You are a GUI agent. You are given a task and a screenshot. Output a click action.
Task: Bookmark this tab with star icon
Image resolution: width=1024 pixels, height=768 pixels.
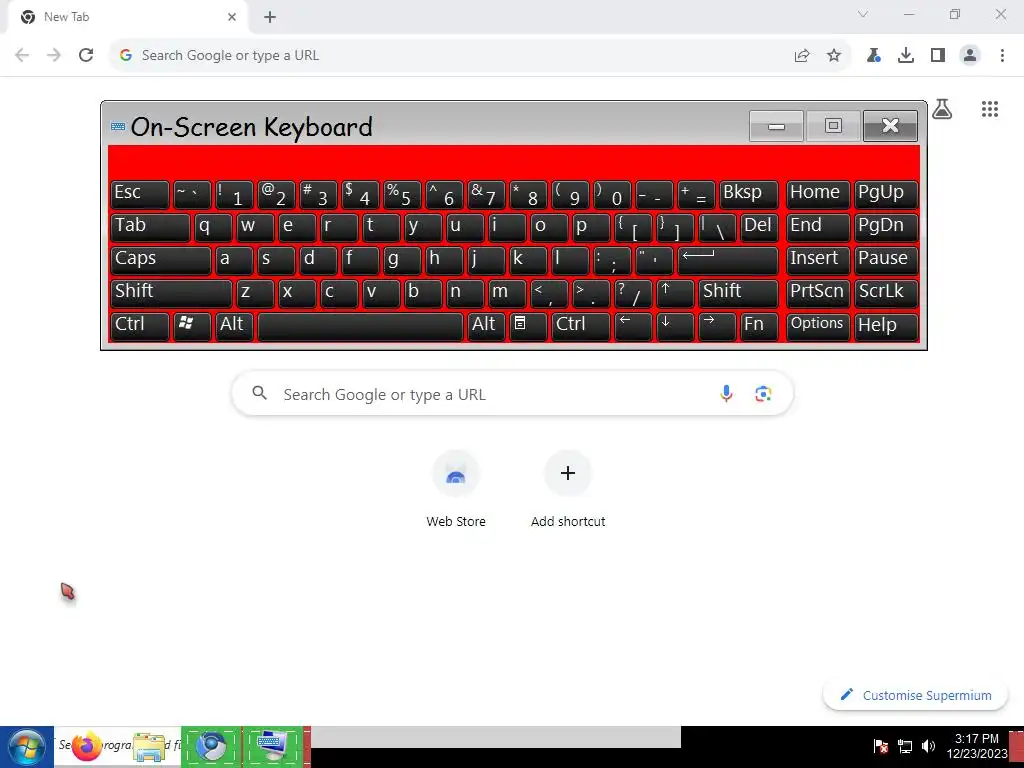tap(833, 56)
